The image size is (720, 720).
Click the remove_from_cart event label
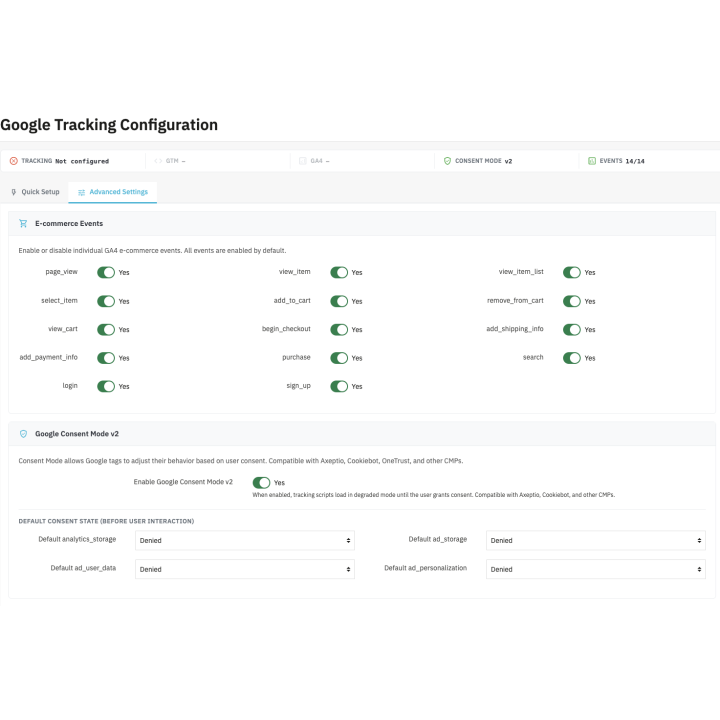click(515, 300)
